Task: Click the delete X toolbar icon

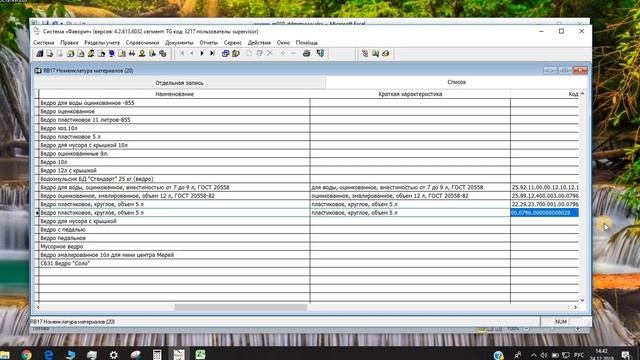Action: click(269, 53)
